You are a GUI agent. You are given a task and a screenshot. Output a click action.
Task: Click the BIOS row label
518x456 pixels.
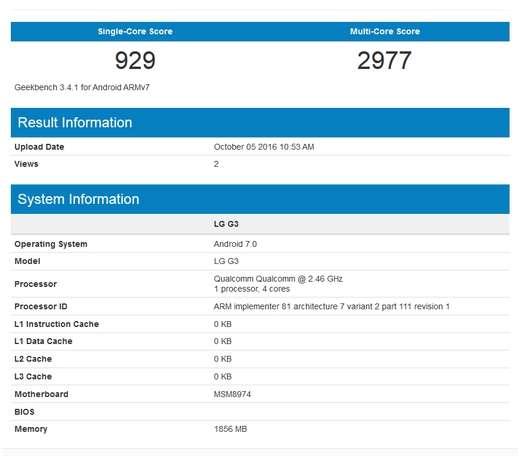[24, 412]
